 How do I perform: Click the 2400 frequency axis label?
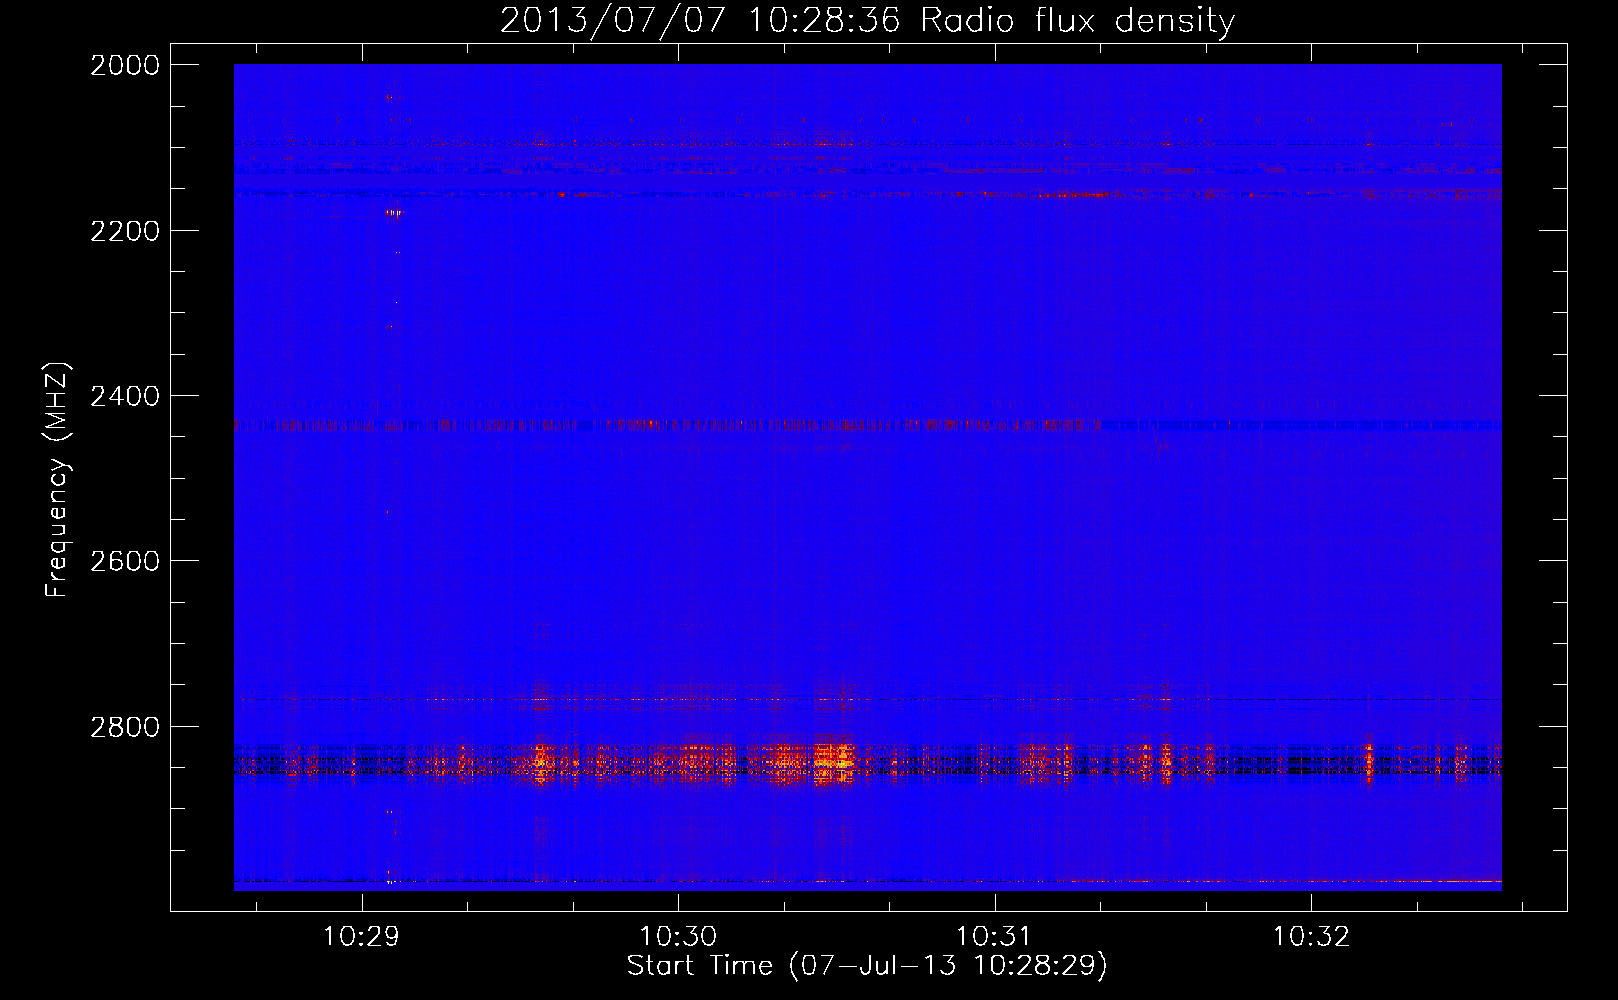point(125,396)
